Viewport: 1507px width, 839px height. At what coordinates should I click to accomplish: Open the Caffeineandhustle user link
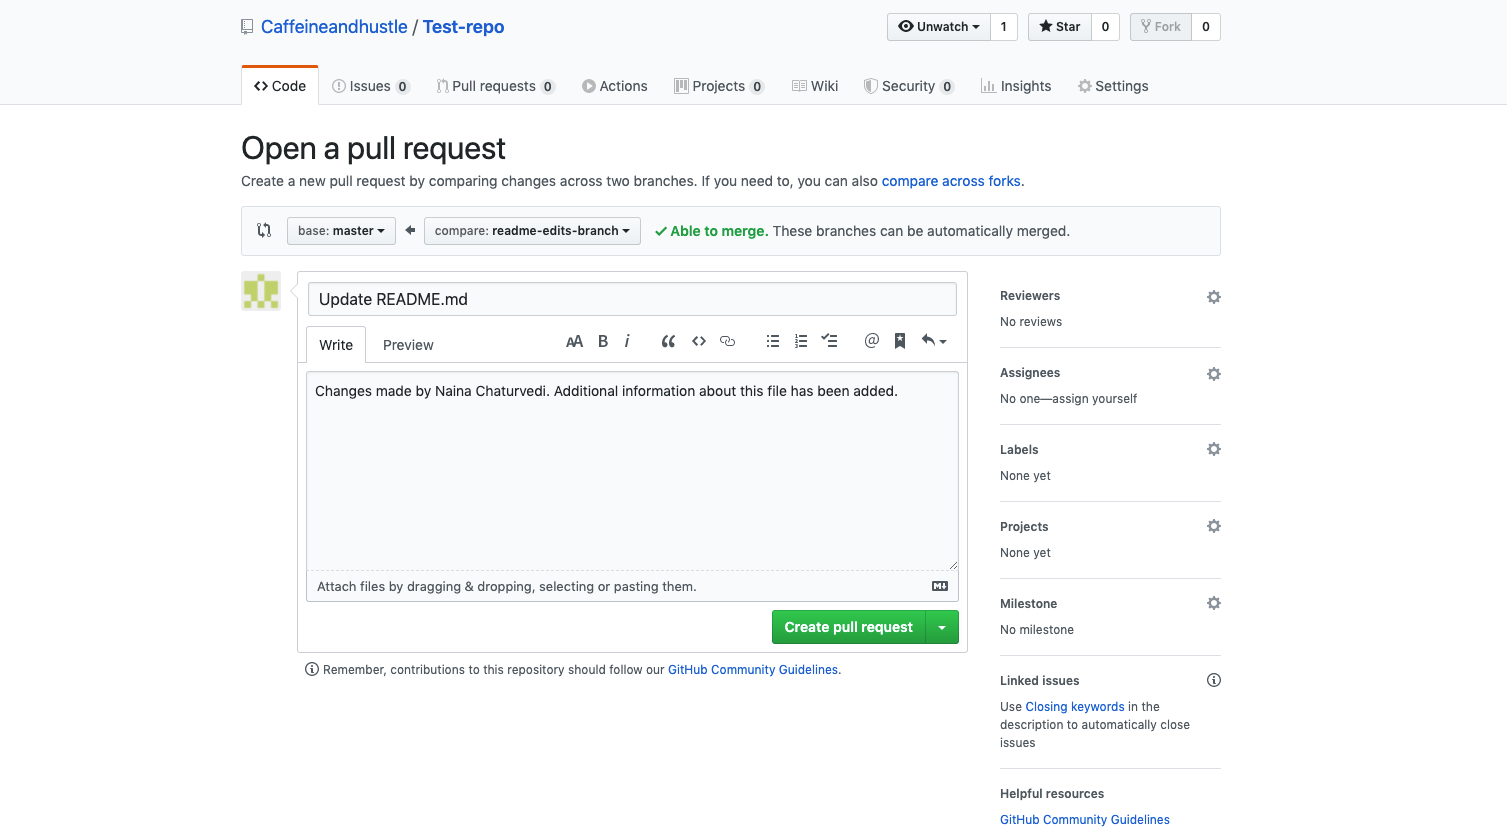pos(334,27)
